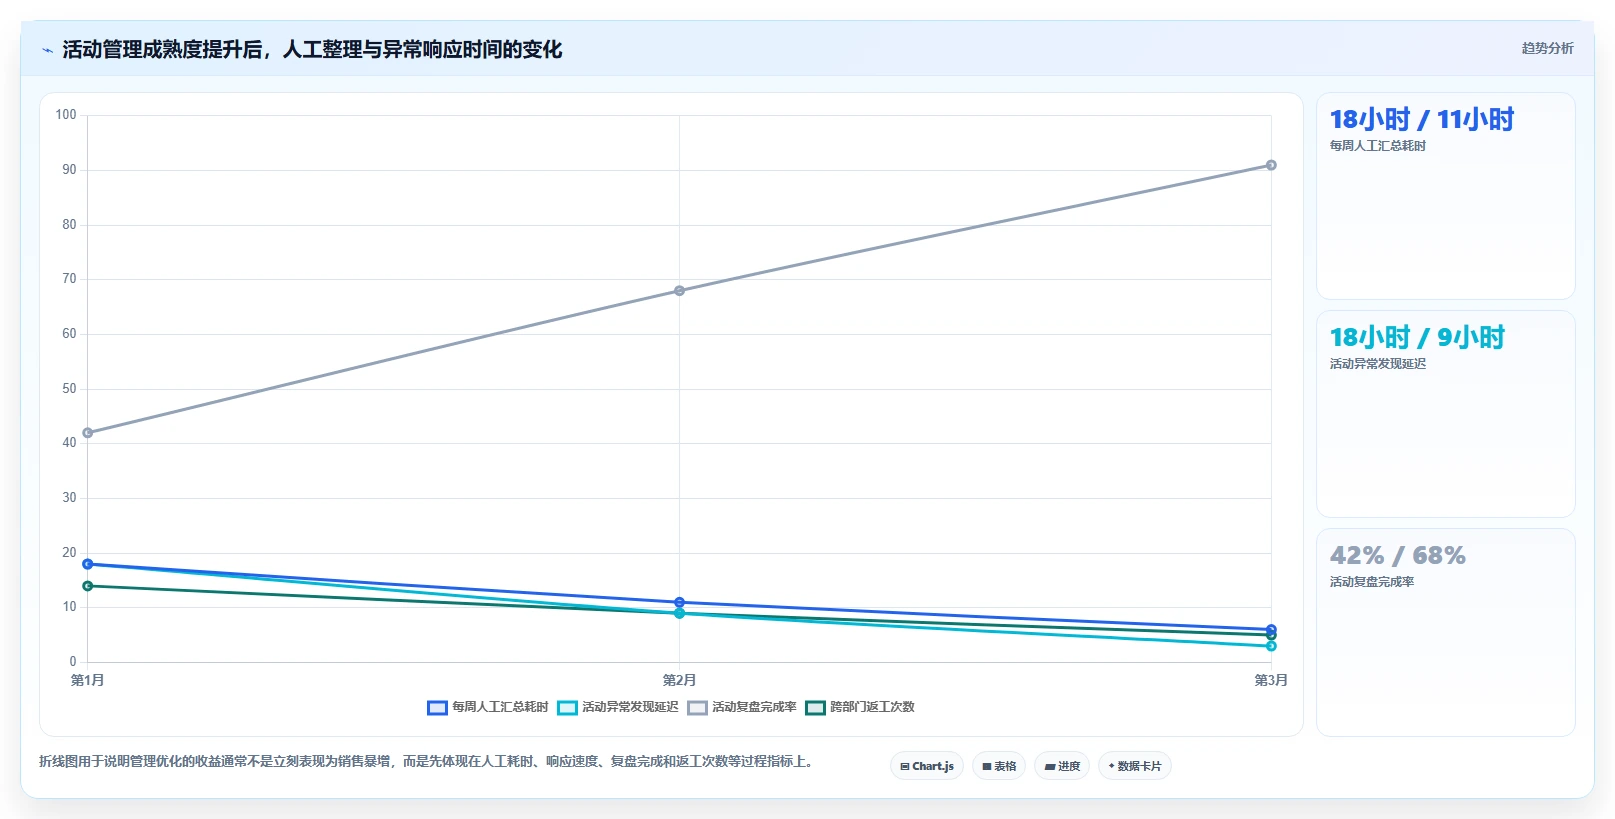
Task: Click the 第3月 x-axis label
Action: [x=1271, y=680]
